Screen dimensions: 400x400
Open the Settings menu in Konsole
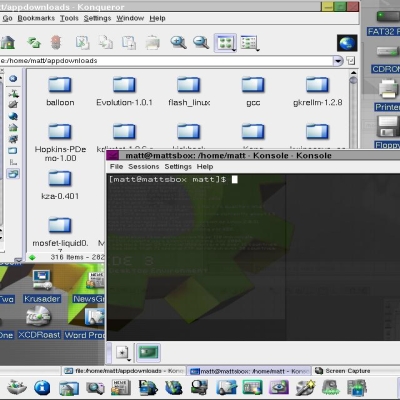coord(178,167)
